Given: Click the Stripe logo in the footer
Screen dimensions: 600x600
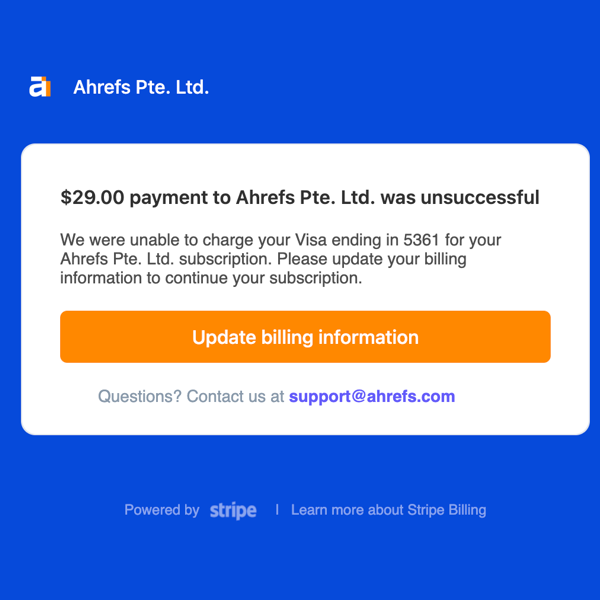Looking at the screenshot, I should pos(233,510).
